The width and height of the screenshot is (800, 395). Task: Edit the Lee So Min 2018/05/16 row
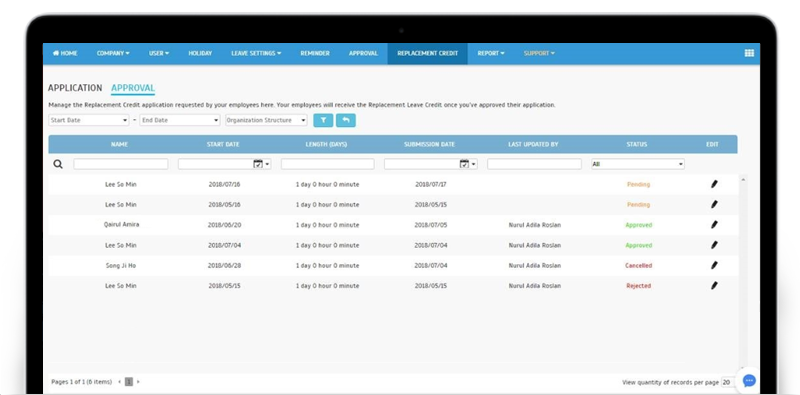pos(714,205)
